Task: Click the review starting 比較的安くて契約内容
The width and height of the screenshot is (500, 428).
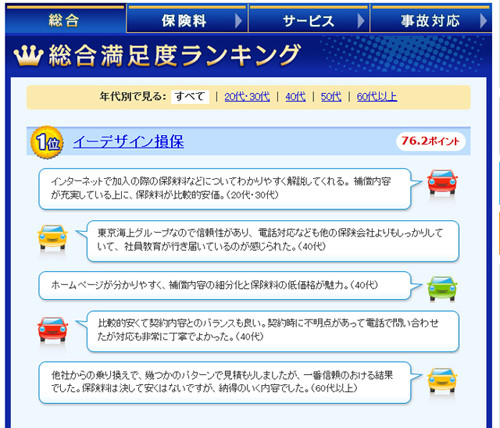Action: [273, 331]
